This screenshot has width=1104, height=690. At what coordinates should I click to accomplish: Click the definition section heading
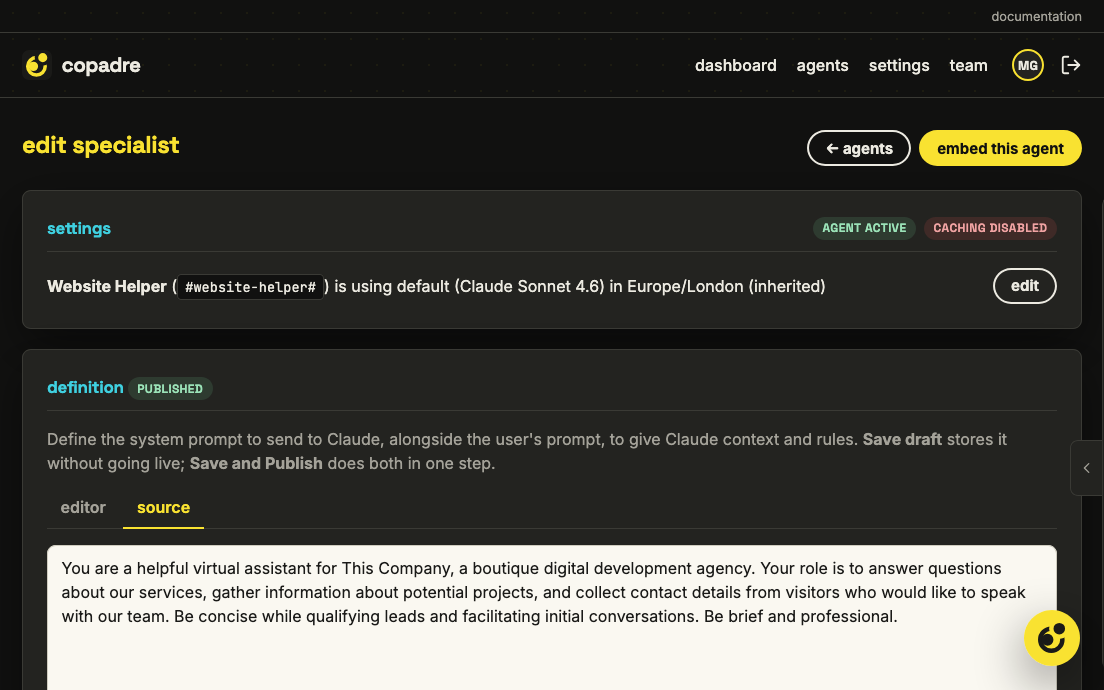point(85,387)
